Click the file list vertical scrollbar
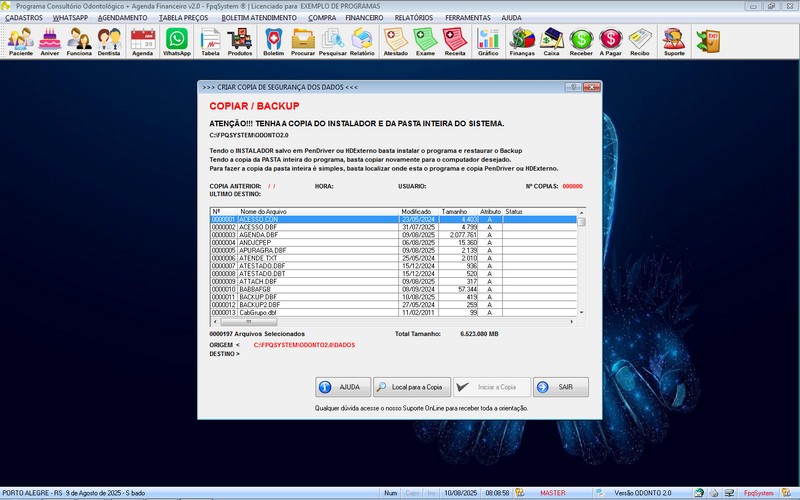Viewport: 800px width, 500px height. coord(582,265)
